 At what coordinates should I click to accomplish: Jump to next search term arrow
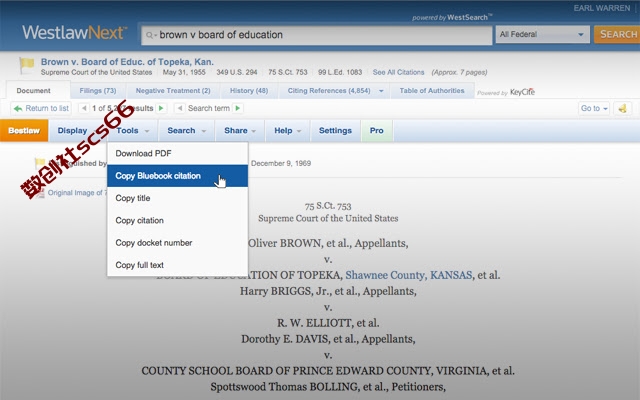click(x=238, y=108)
